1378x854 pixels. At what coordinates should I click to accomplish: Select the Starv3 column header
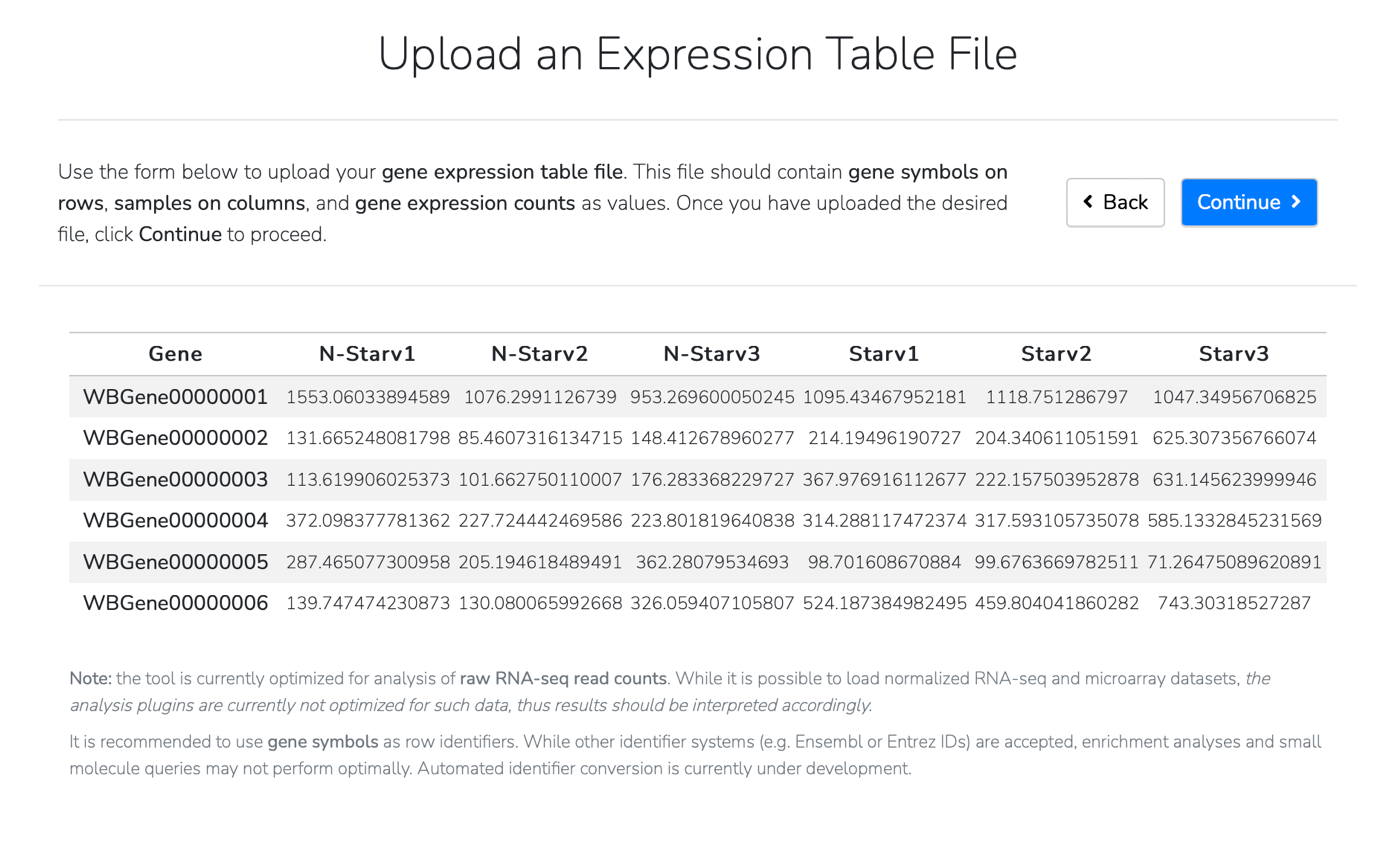point(1234,353)
